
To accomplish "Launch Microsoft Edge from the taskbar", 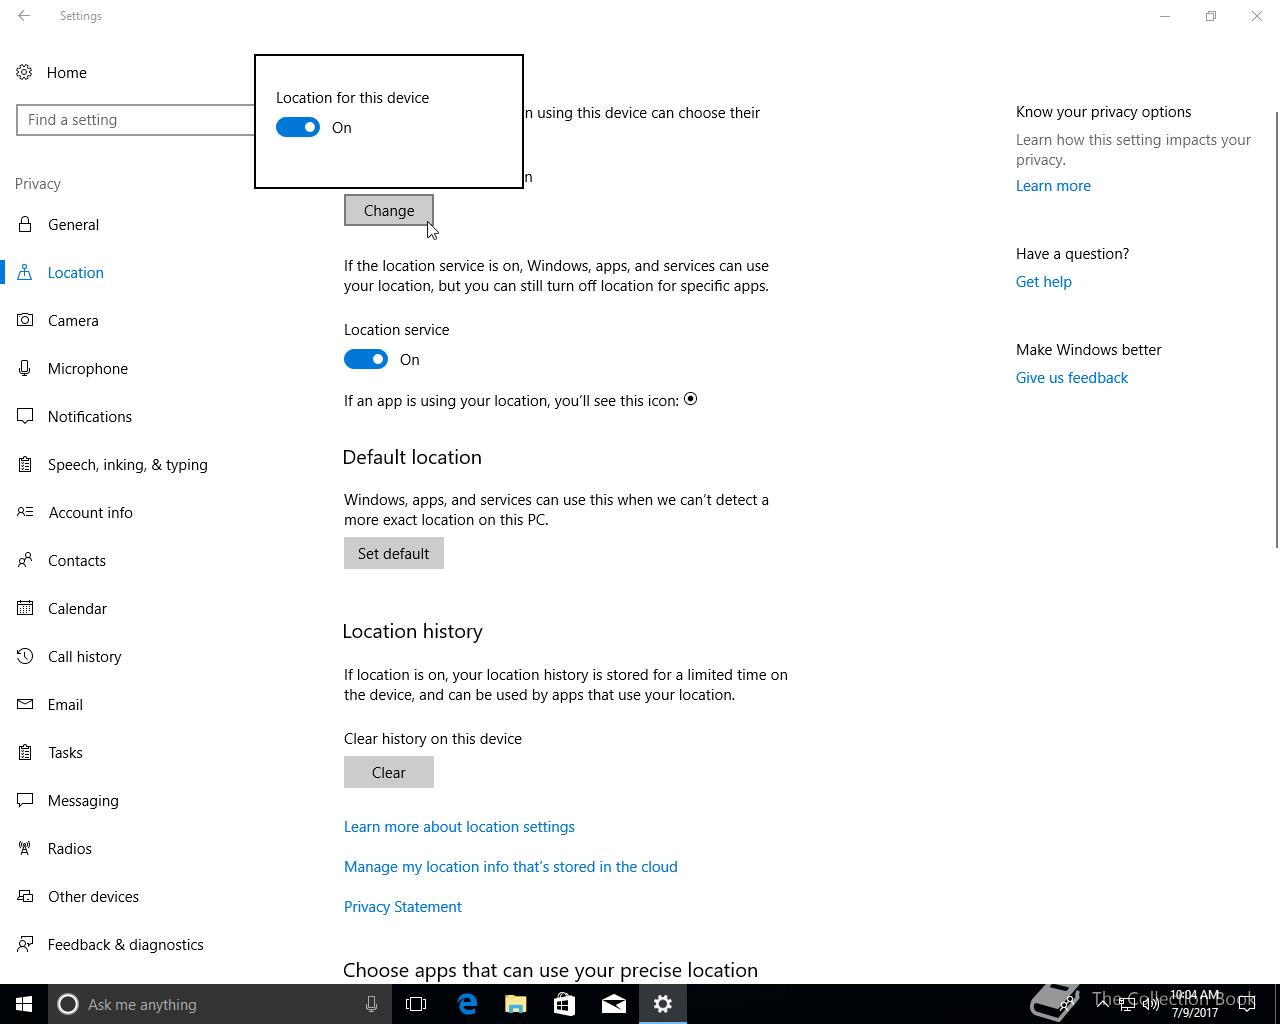I will pyautogui.click(x=467, y=1004).
